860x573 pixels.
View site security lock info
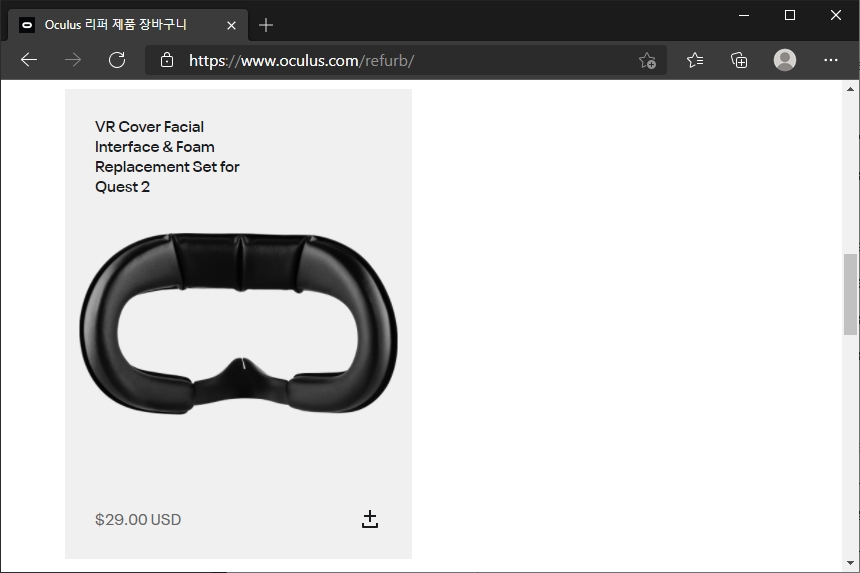(167, 60)
